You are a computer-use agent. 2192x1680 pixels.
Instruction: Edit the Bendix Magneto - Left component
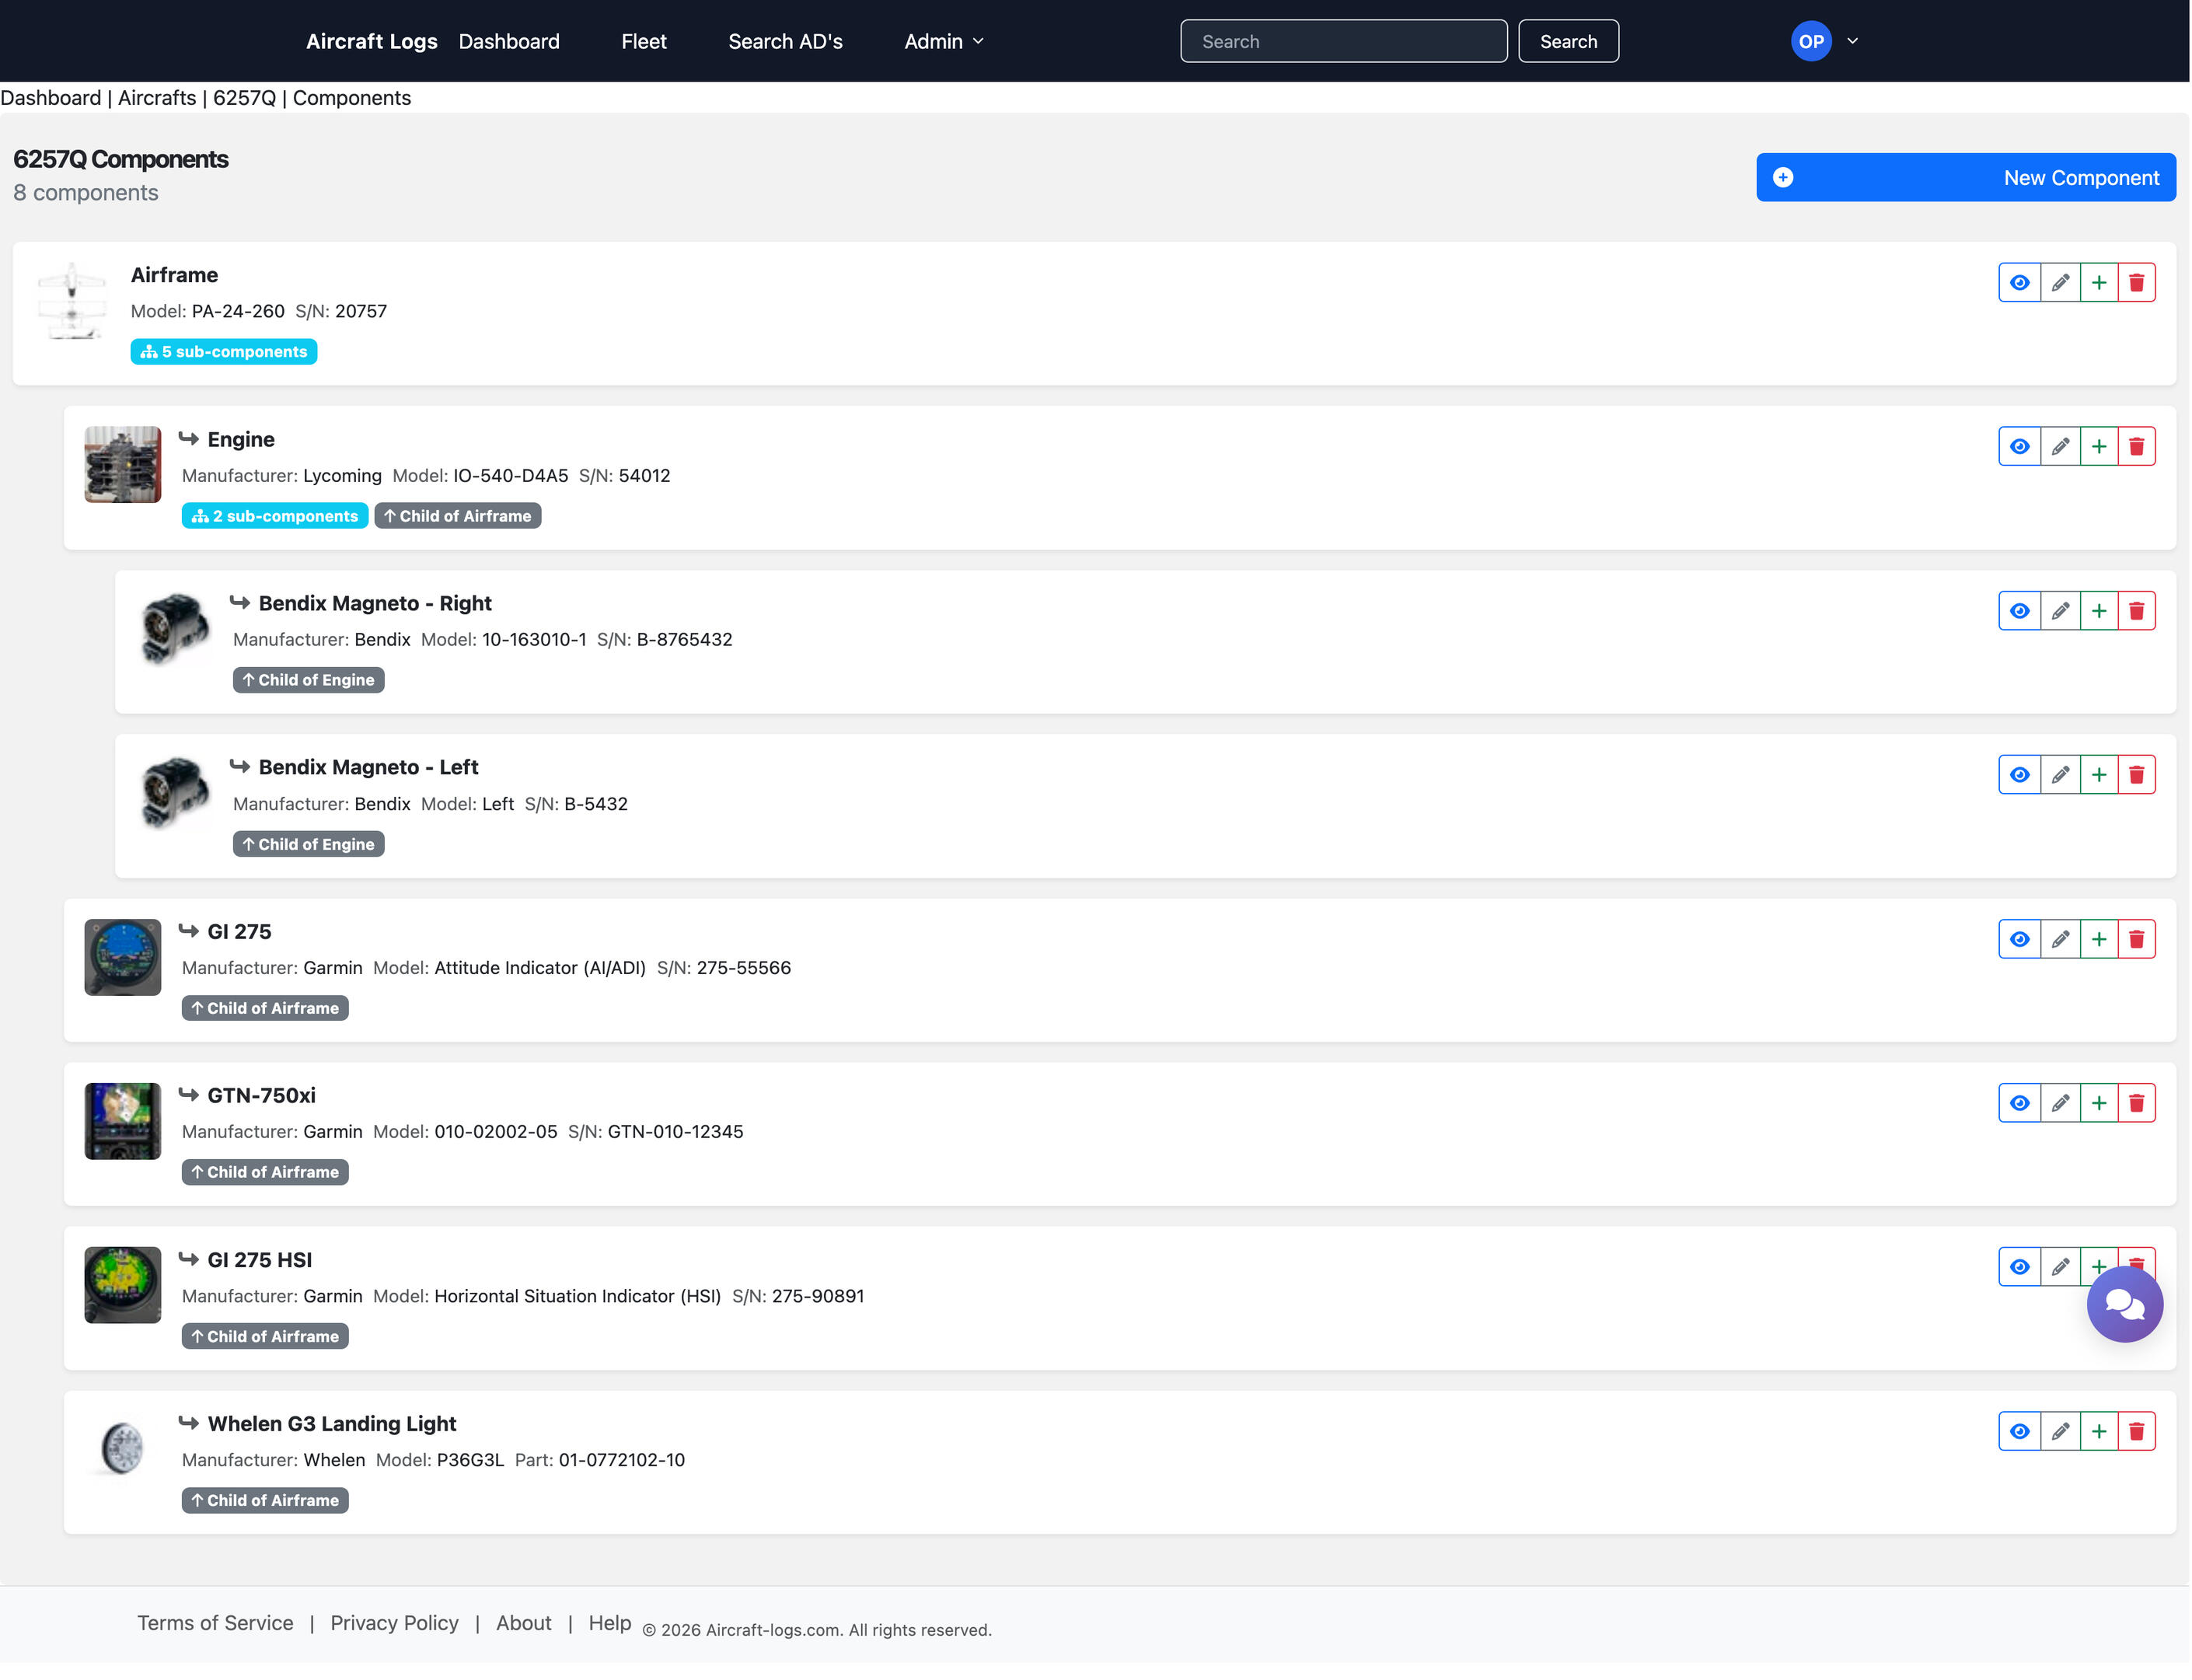pos(2059,775)
